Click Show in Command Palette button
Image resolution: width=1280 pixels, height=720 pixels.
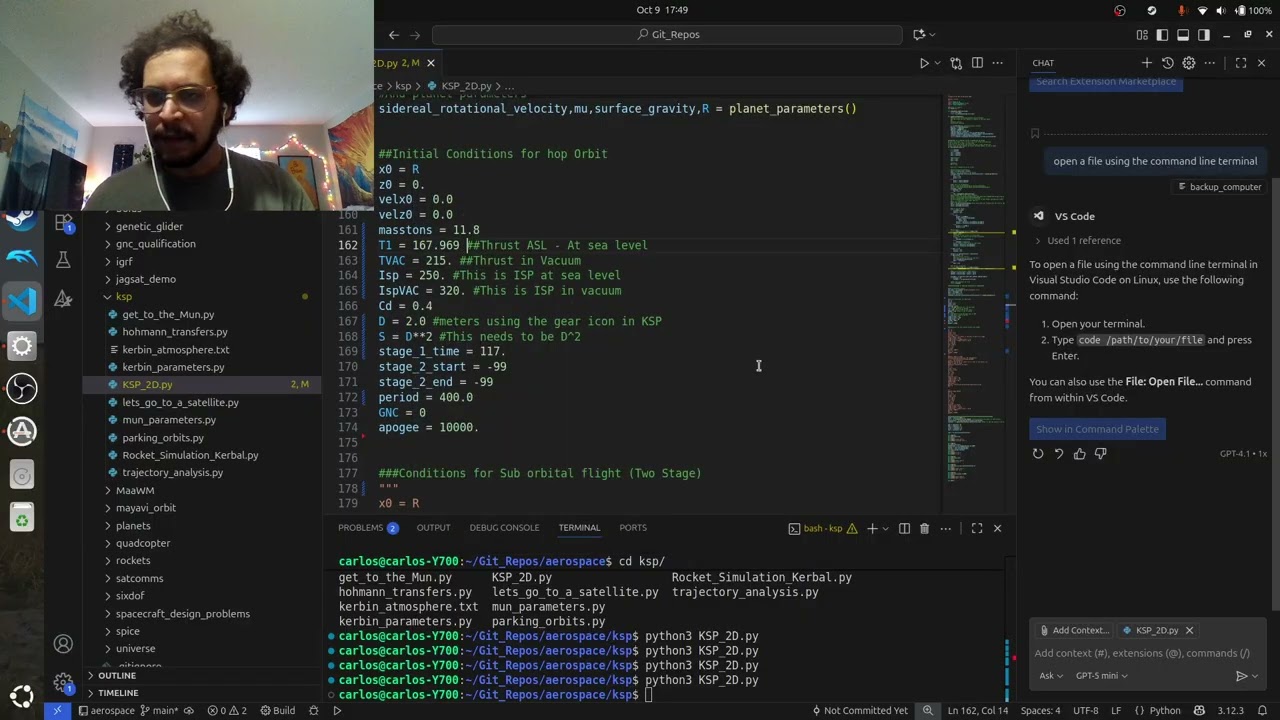point(1097,429)
